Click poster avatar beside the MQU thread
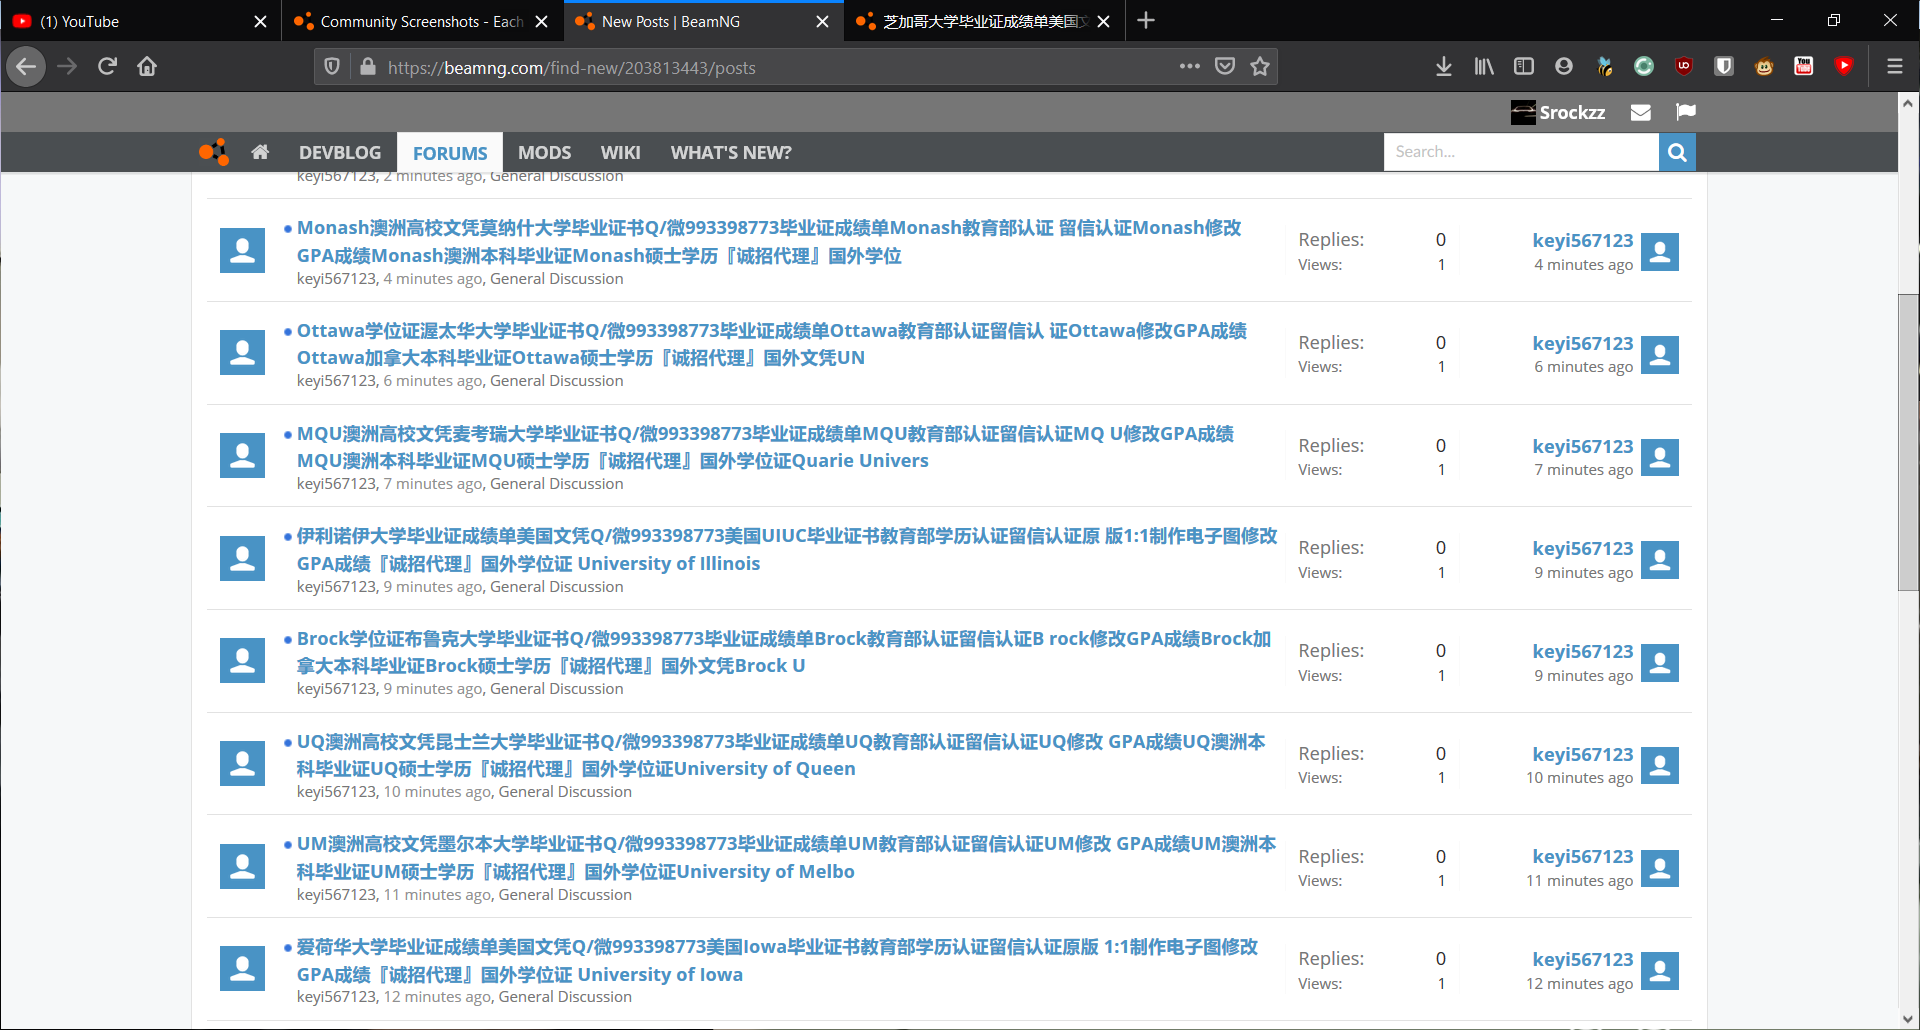This screenshot has width=1920, height=1030. (242, 455)
